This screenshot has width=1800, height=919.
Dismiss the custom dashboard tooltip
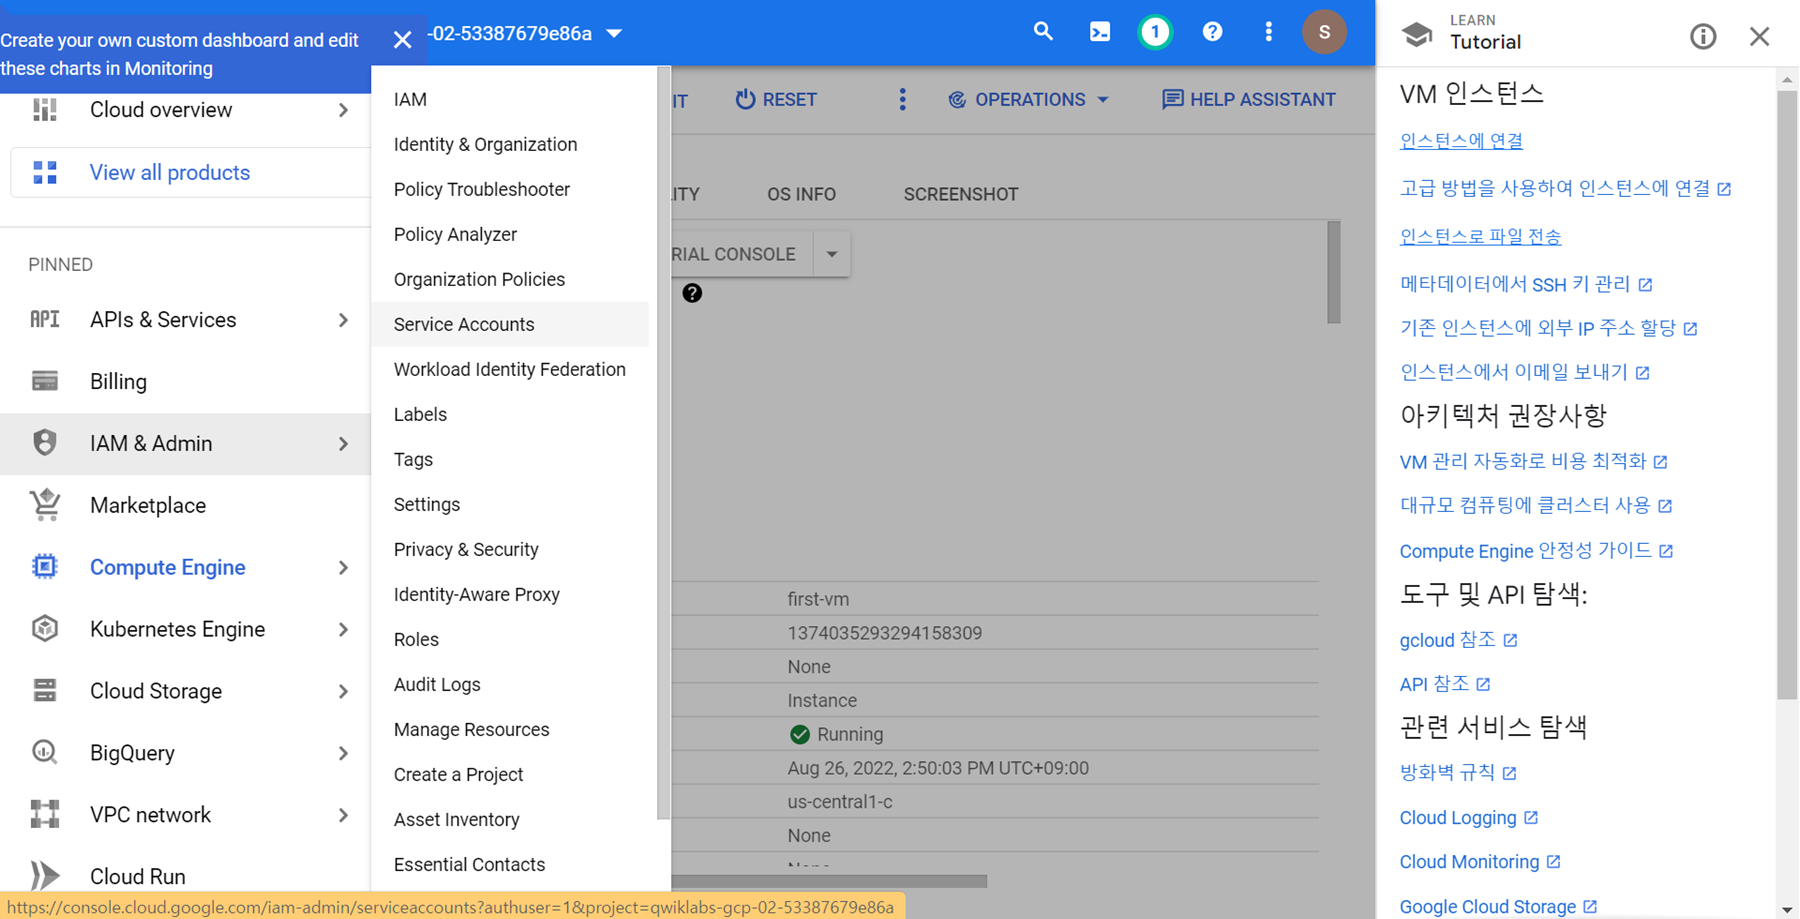tap(402, 40)
